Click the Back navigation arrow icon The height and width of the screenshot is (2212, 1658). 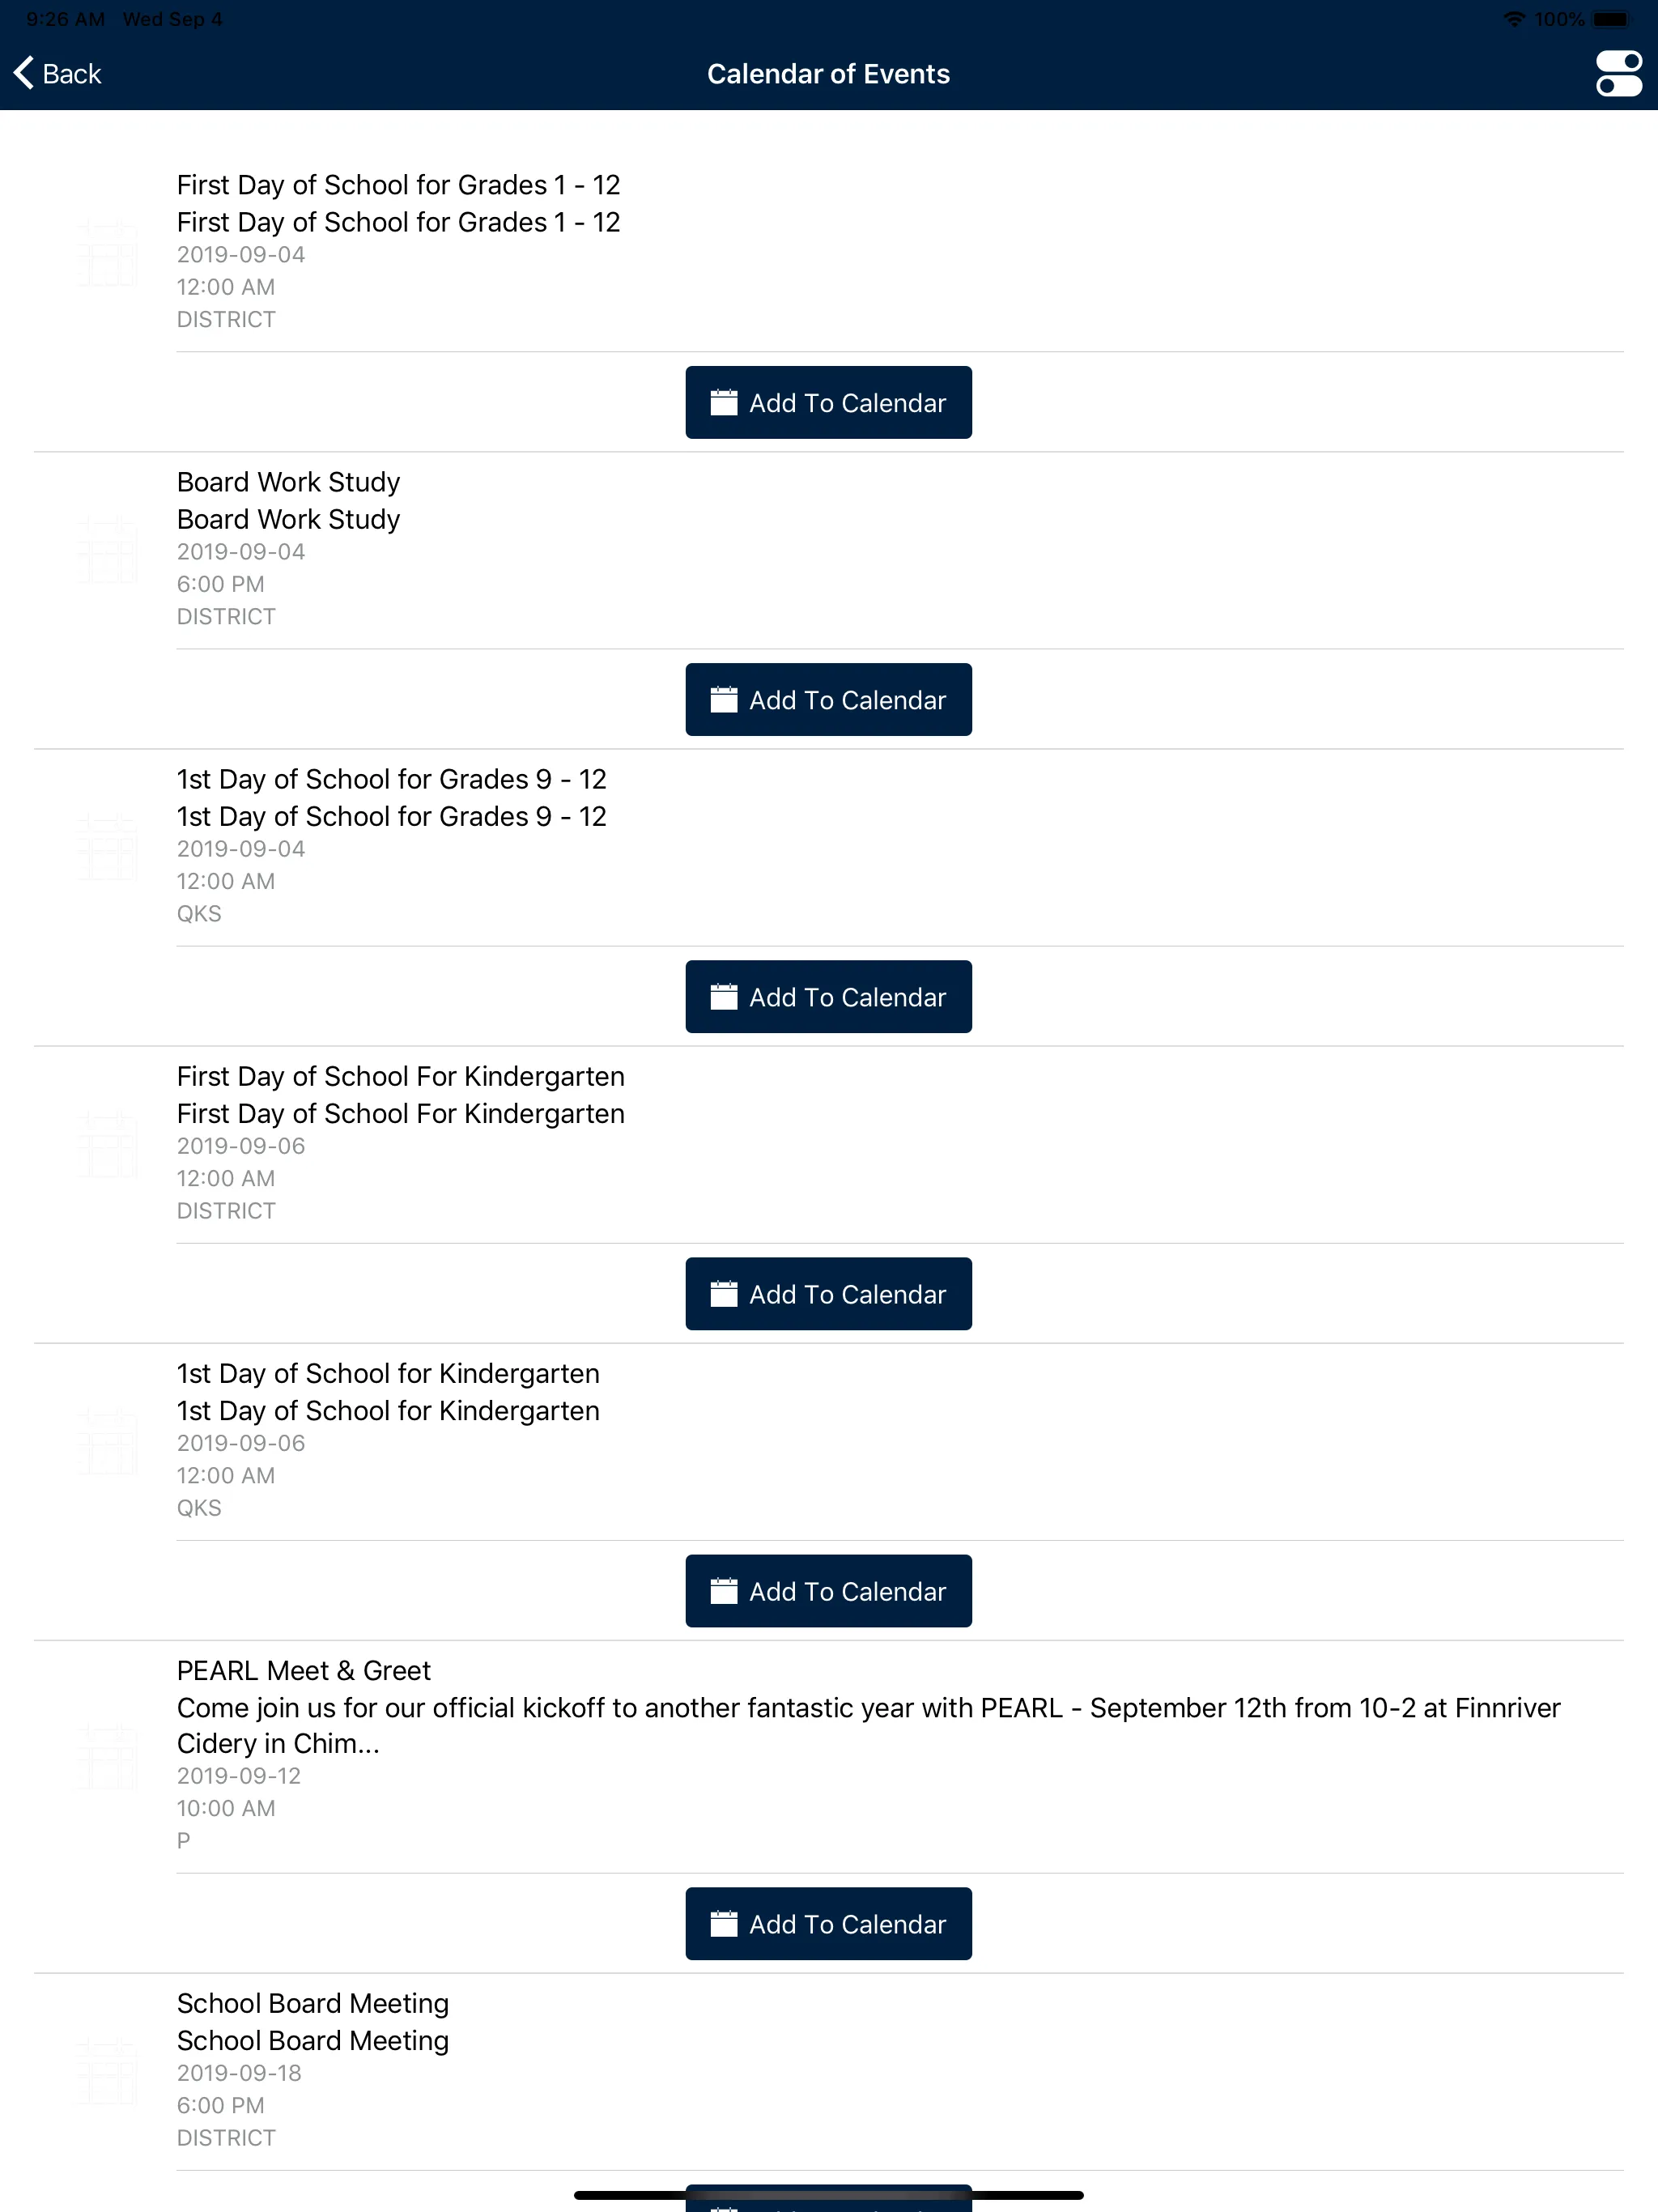[24, 71]
